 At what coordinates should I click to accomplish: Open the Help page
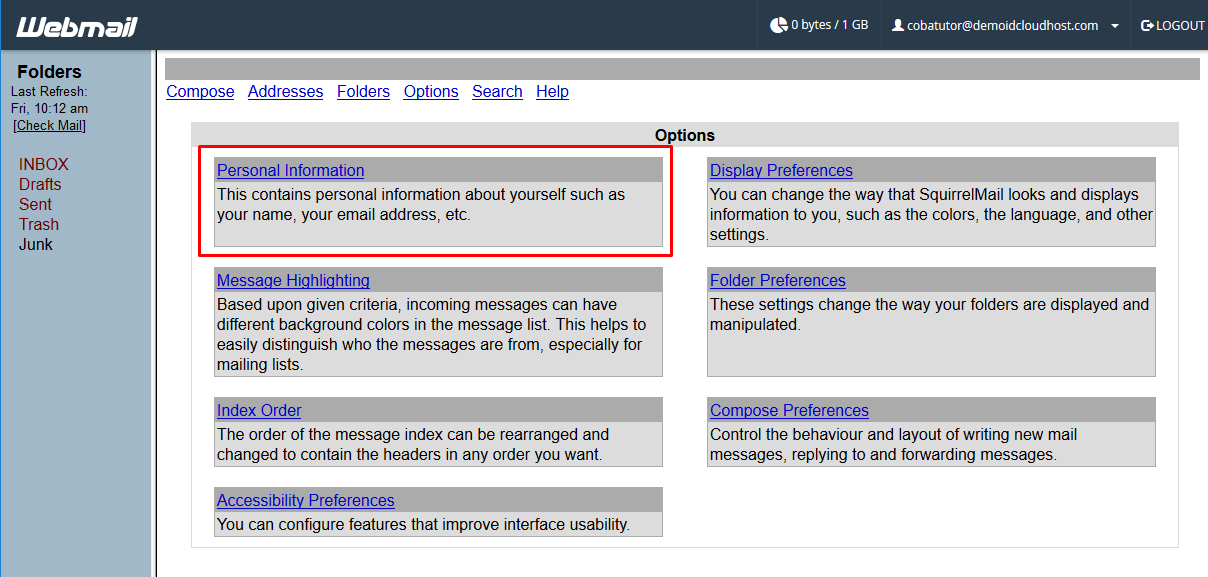click(552, 91)
